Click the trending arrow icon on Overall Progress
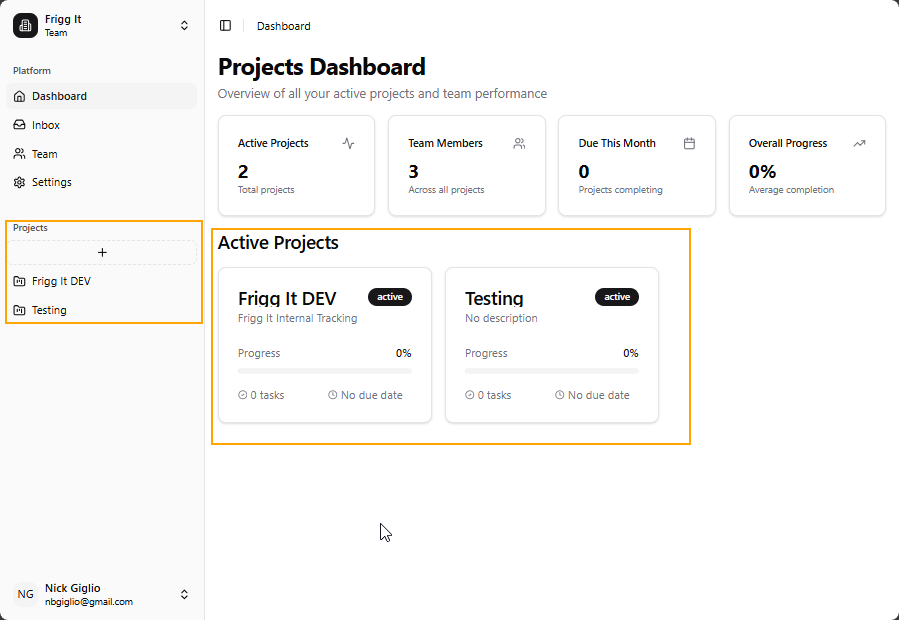 click(859, 143)
